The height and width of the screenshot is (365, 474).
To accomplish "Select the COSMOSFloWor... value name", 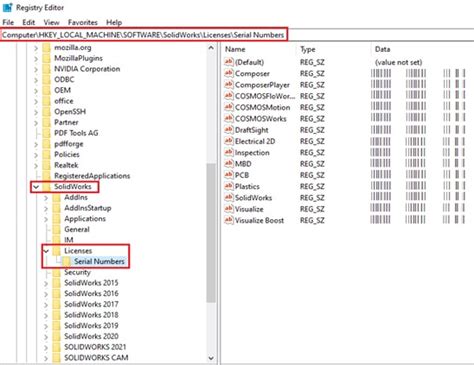I will point(265,96).
